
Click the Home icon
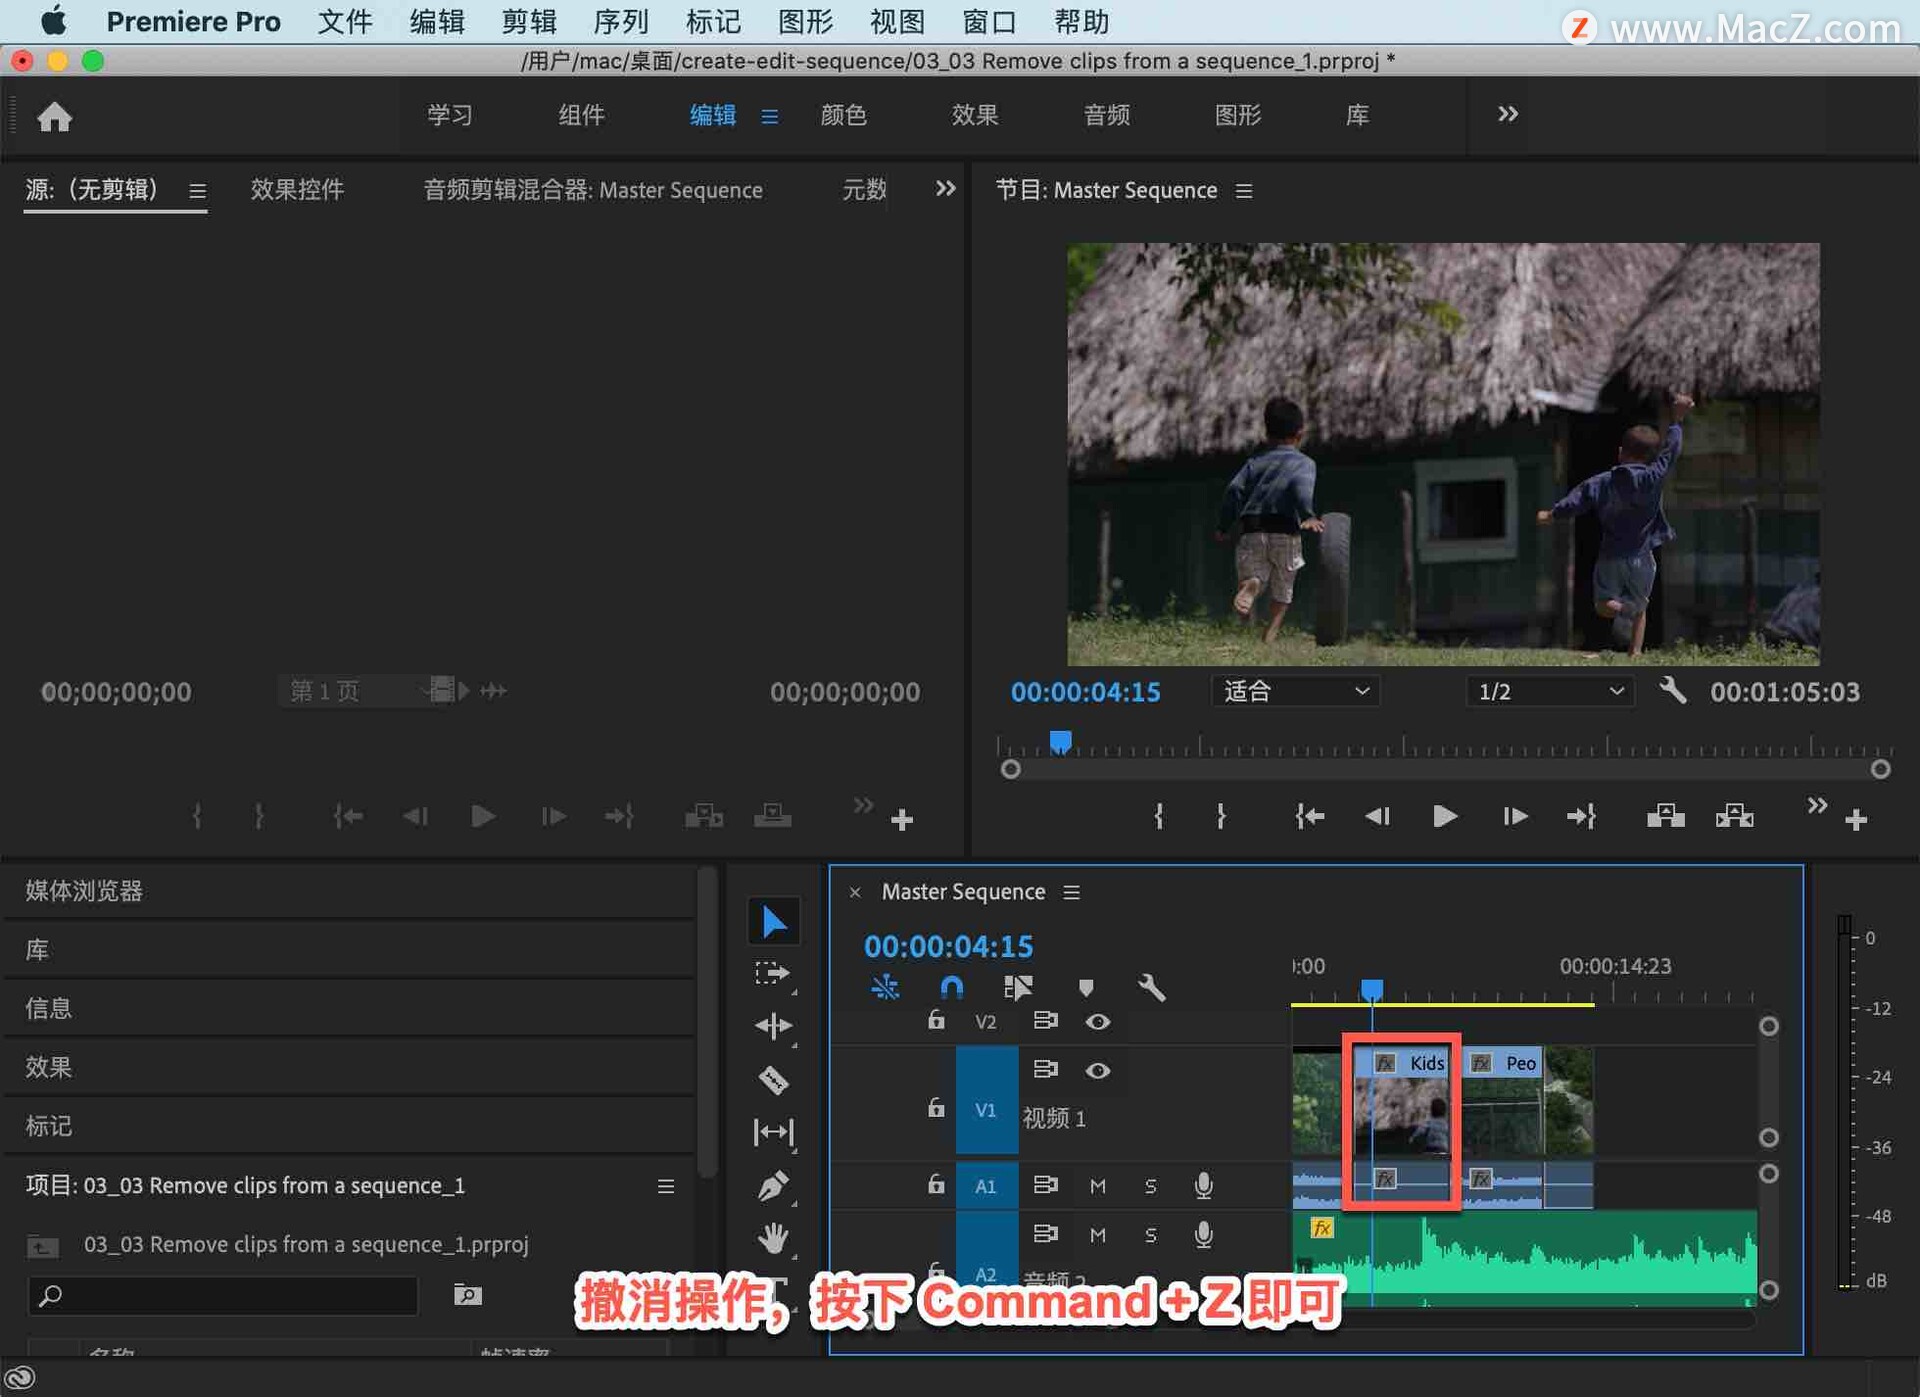pos(55,117)
